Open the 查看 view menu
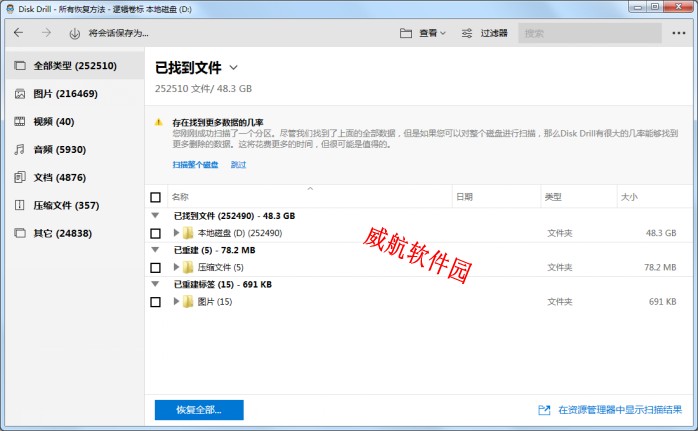The height and width of the screenshot is (431, 698). (422, 33)
